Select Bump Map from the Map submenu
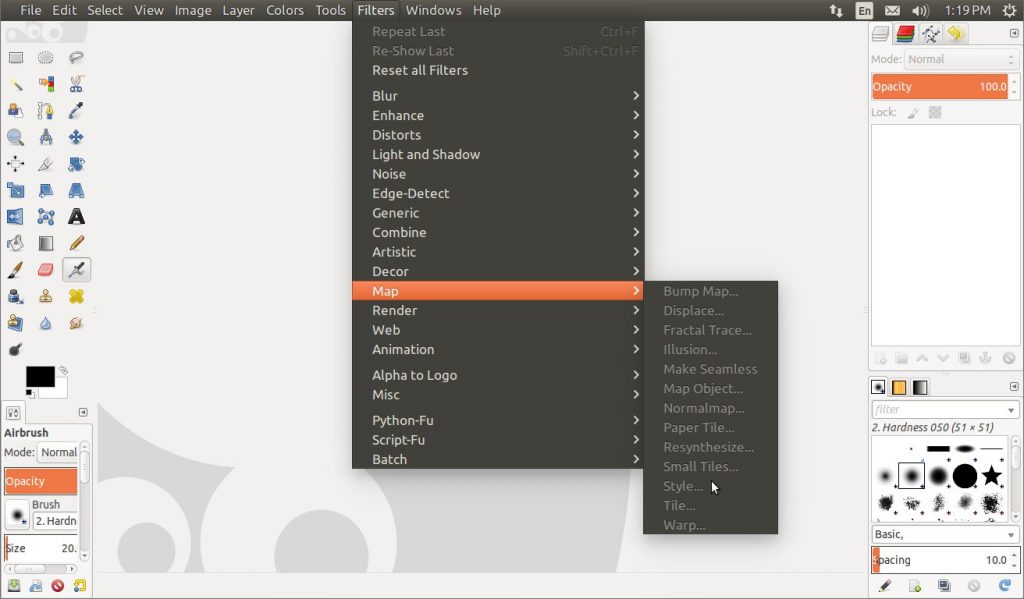The image size is (1024, 599). [x=700, y=291]
